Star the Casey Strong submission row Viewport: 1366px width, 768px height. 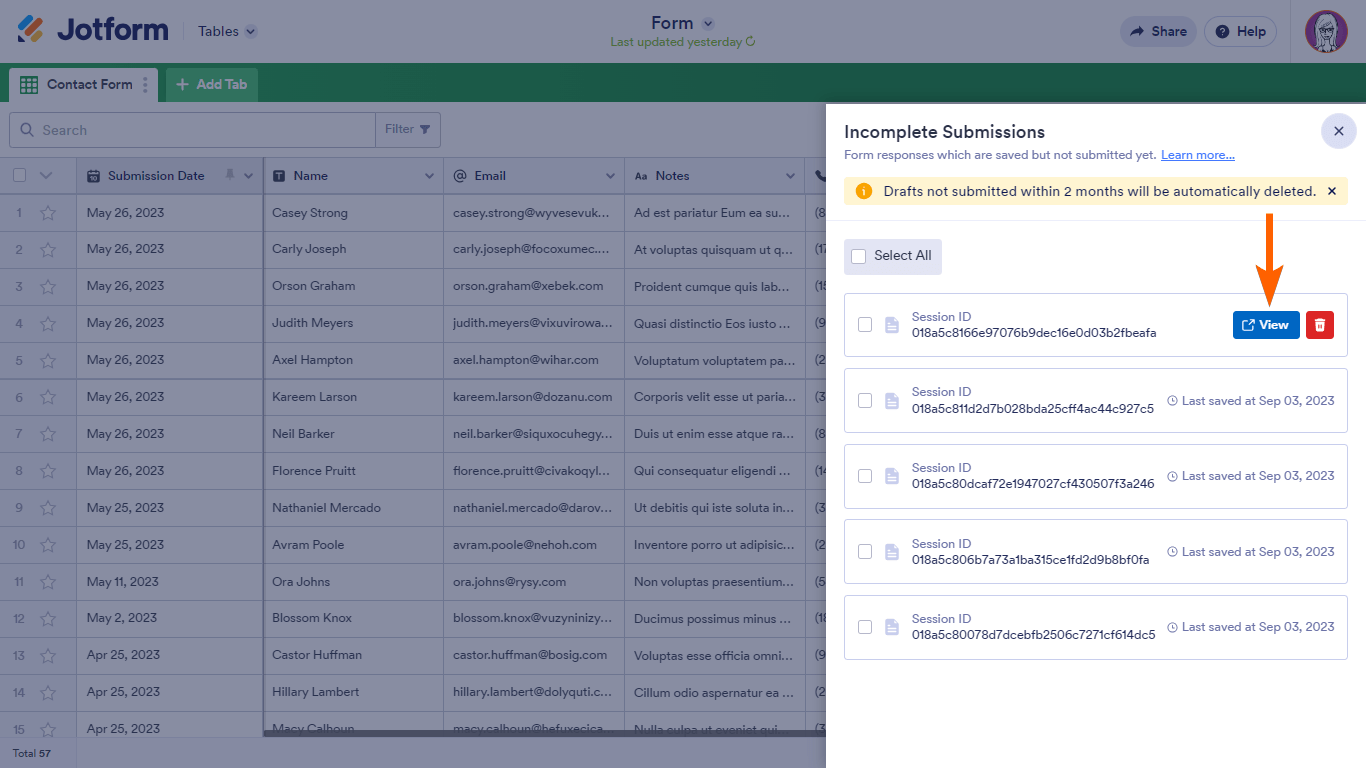(x=48, y=213)
